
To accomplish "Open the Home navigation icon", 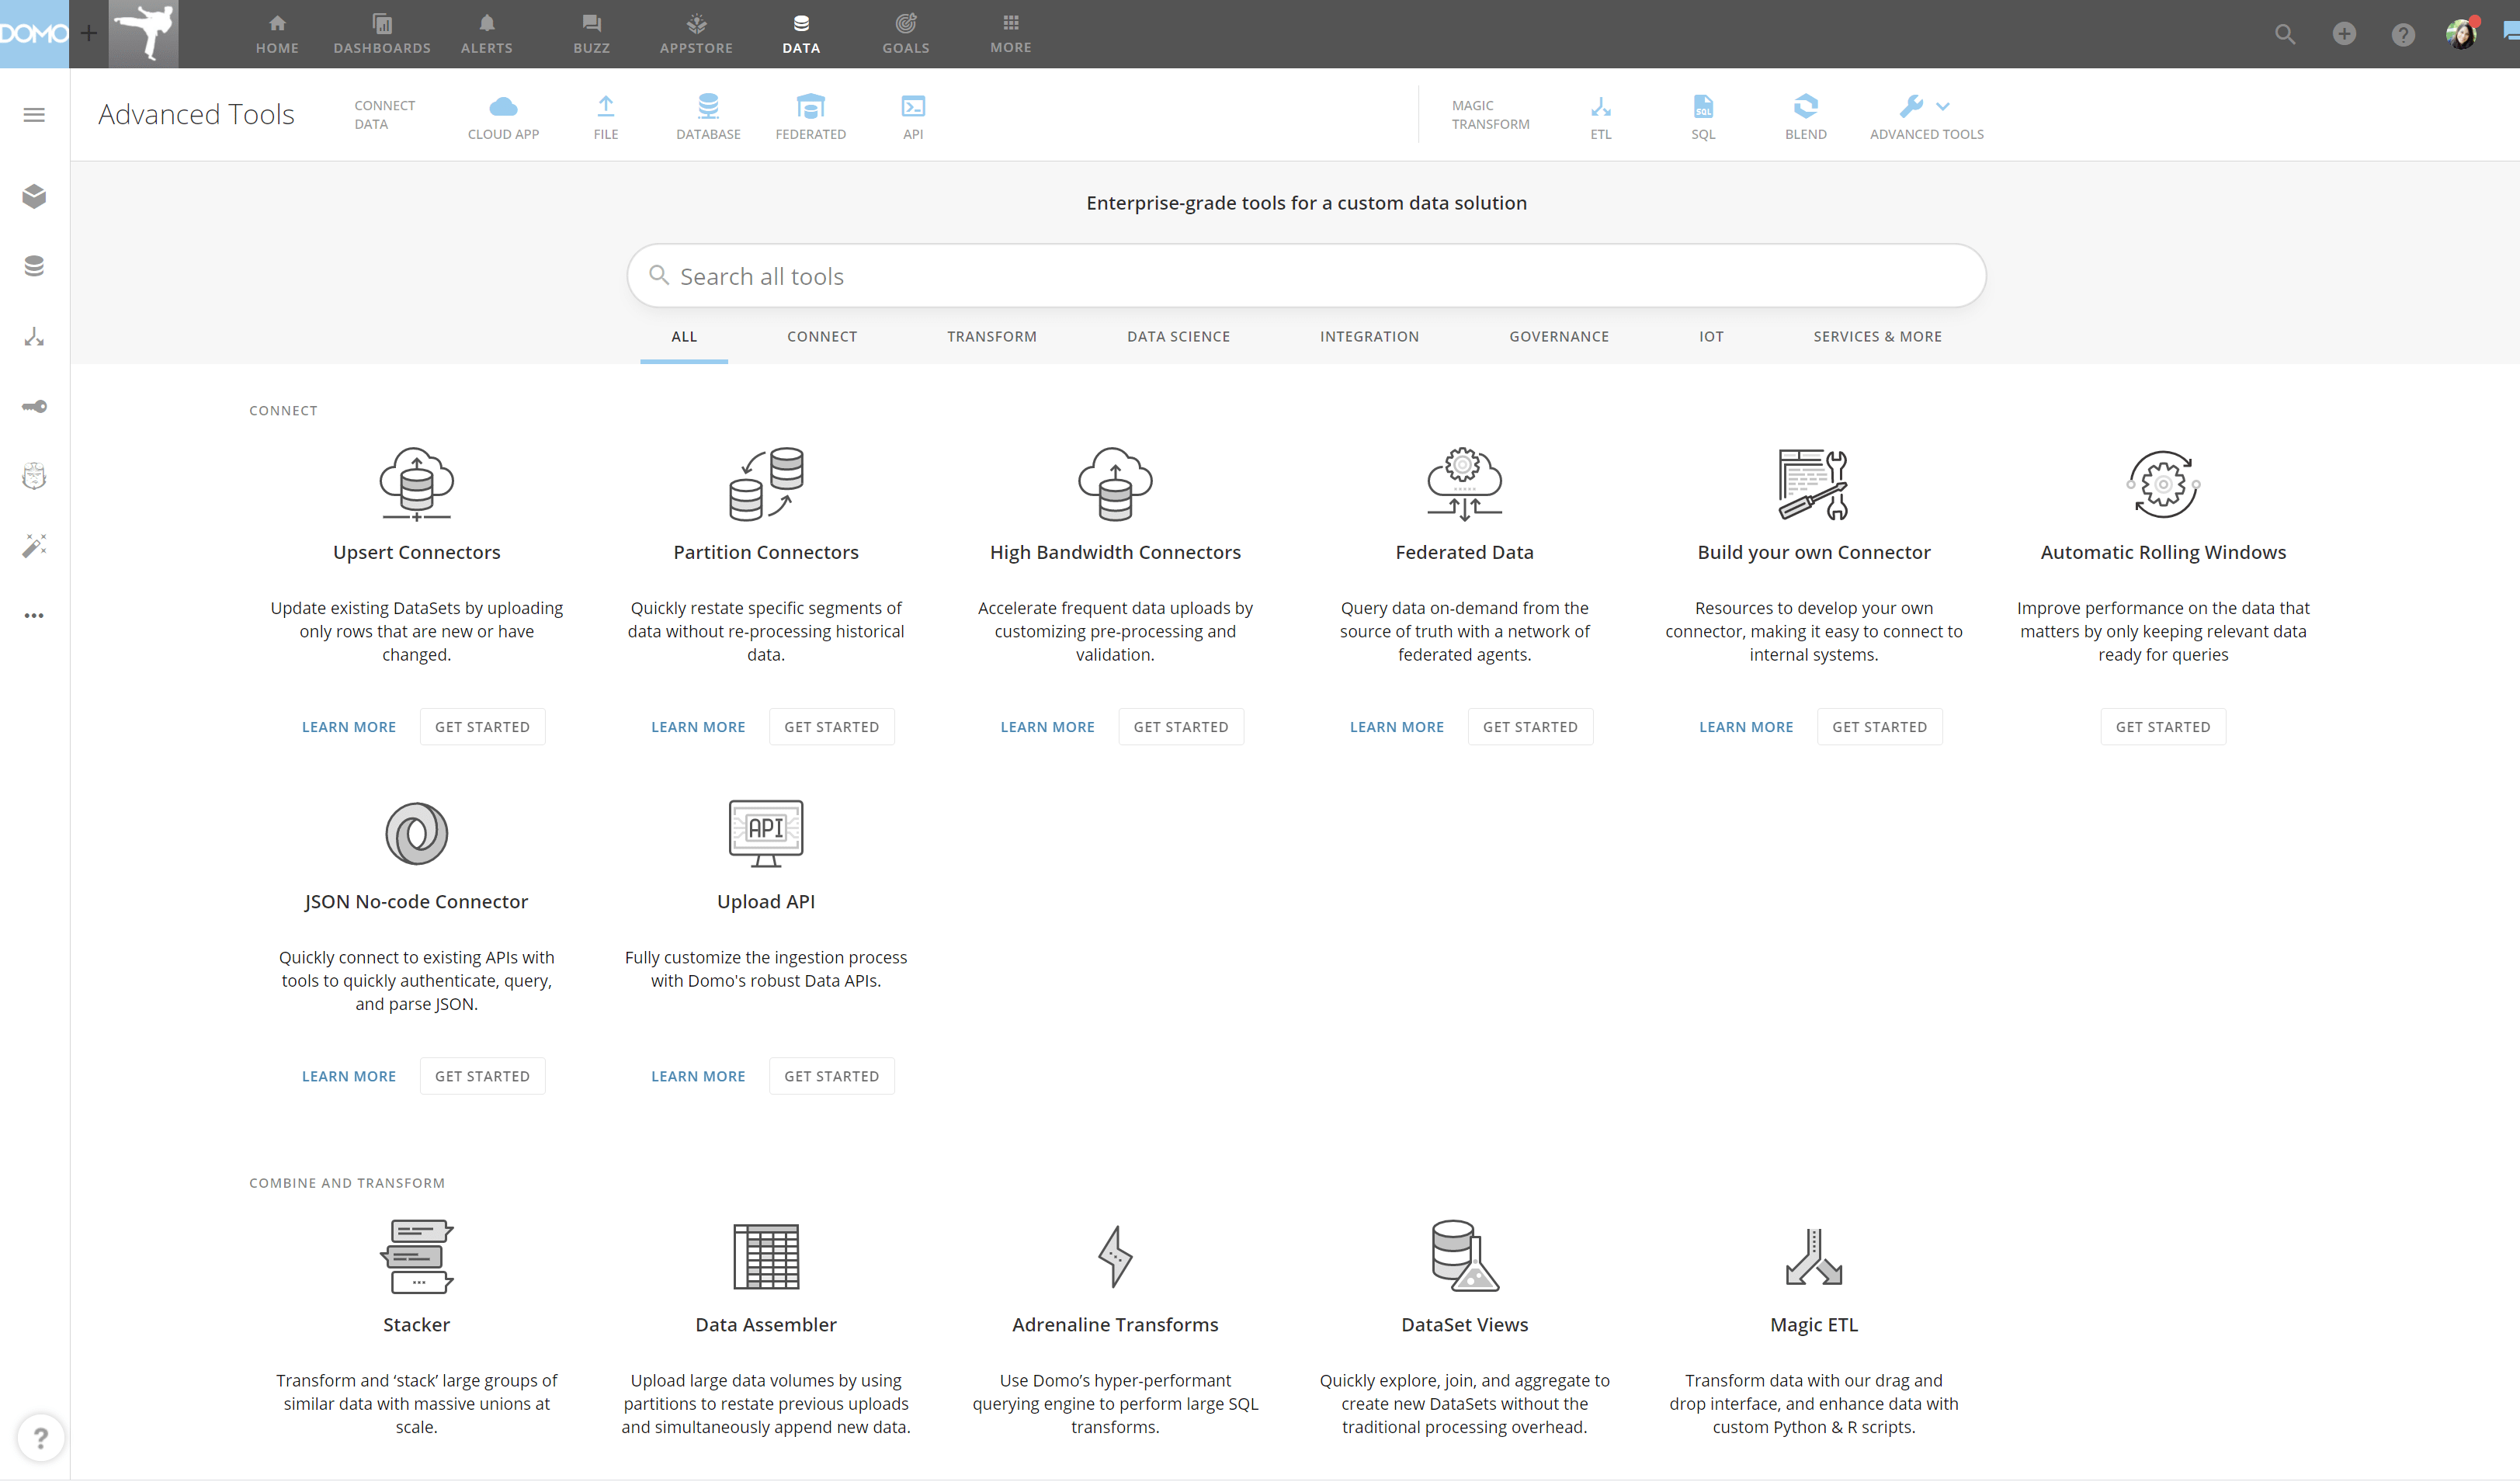I will click(x=277, y=23).
